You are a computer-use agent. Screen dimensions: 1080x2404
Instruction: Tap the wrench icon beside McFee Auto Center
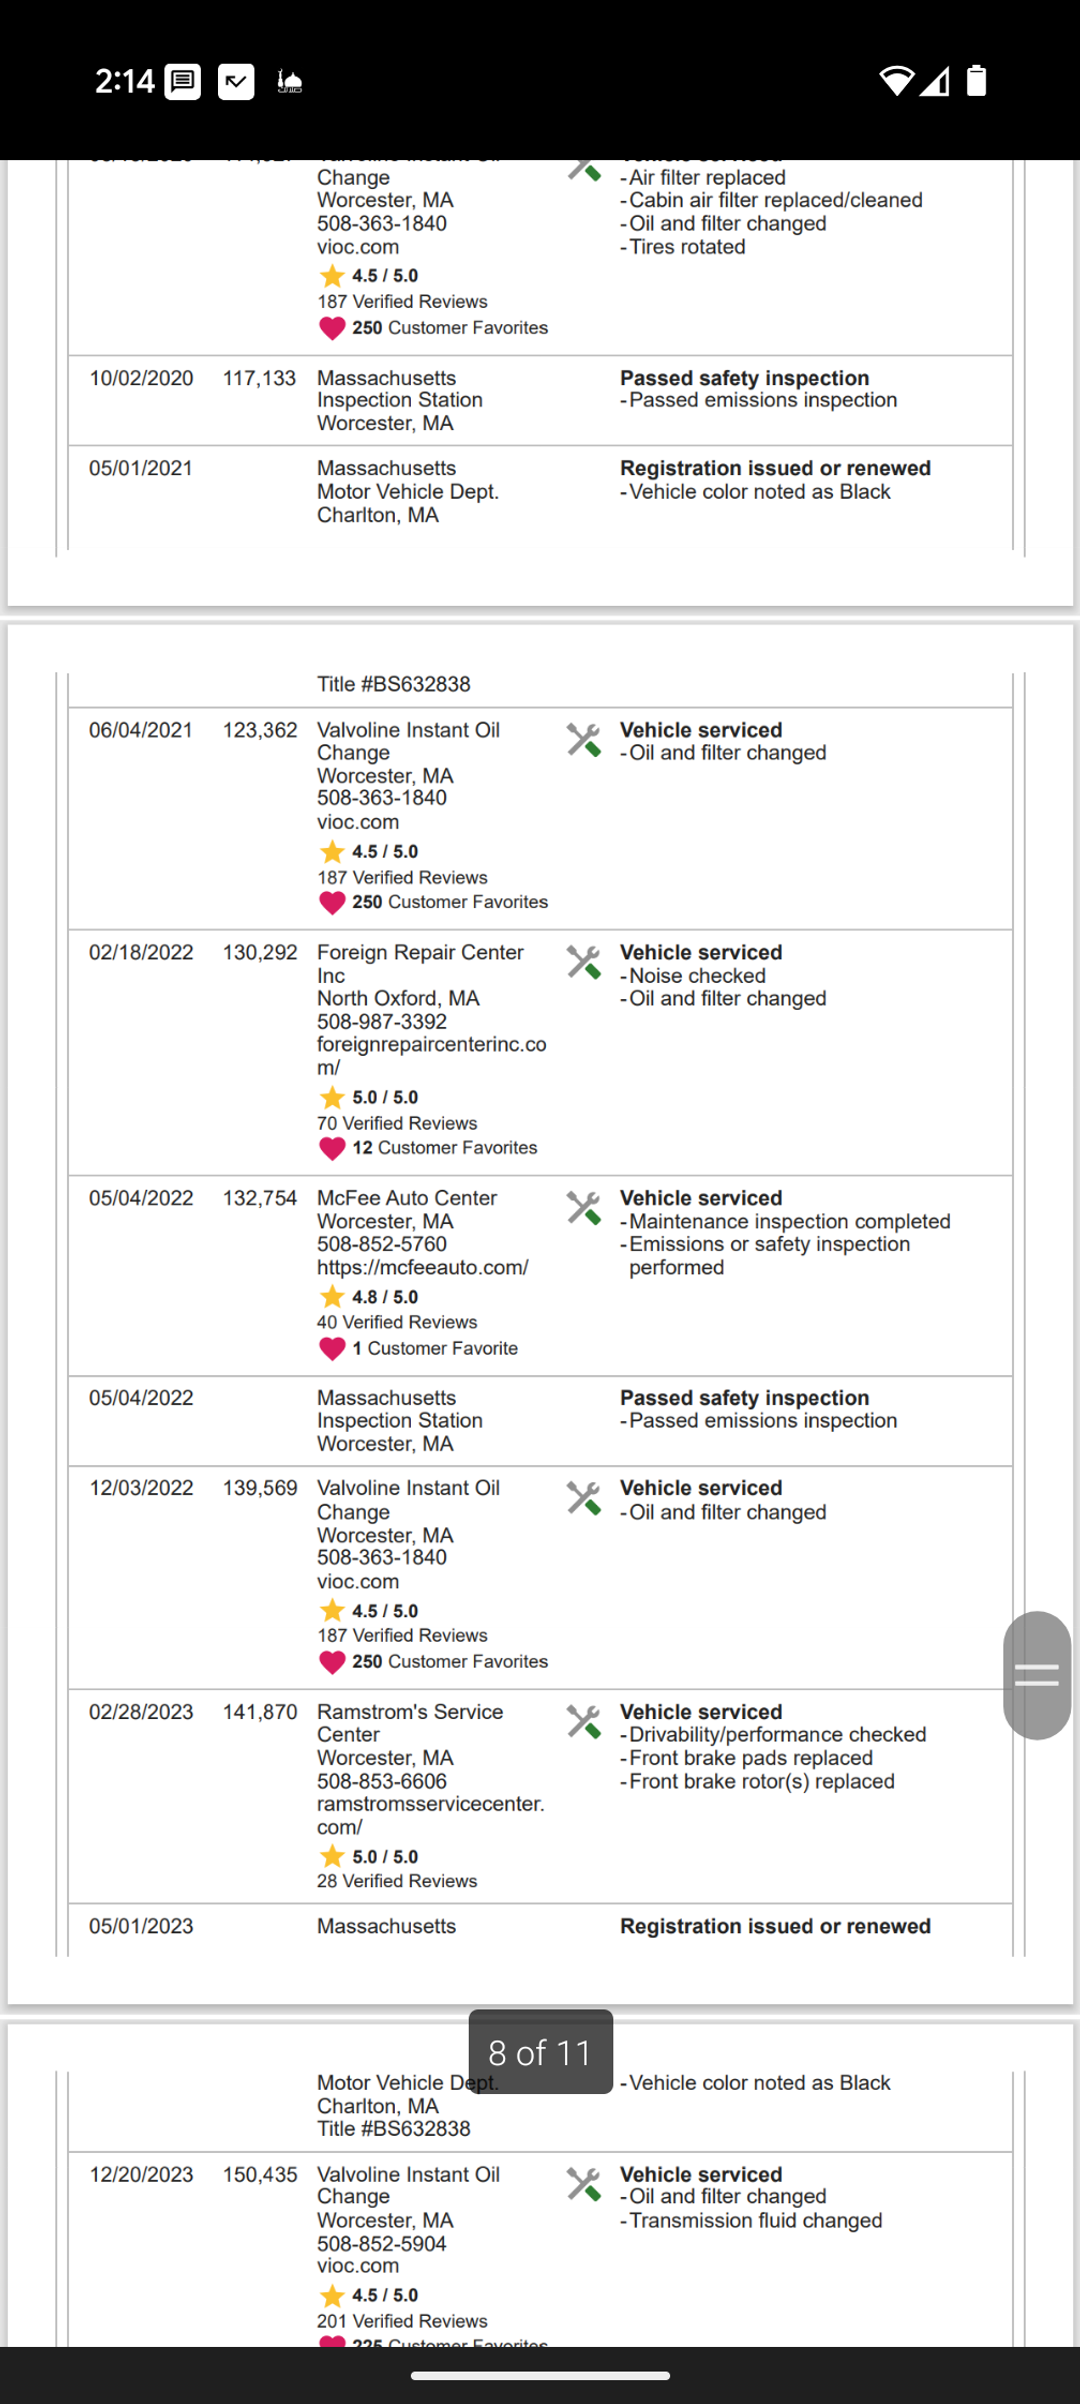583,1208
